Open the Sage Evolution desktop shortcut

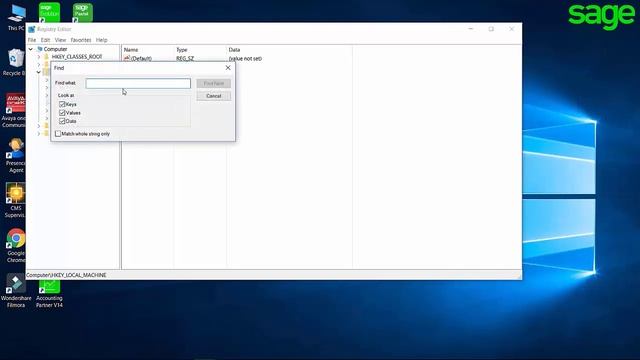click(x=49, y=12)
